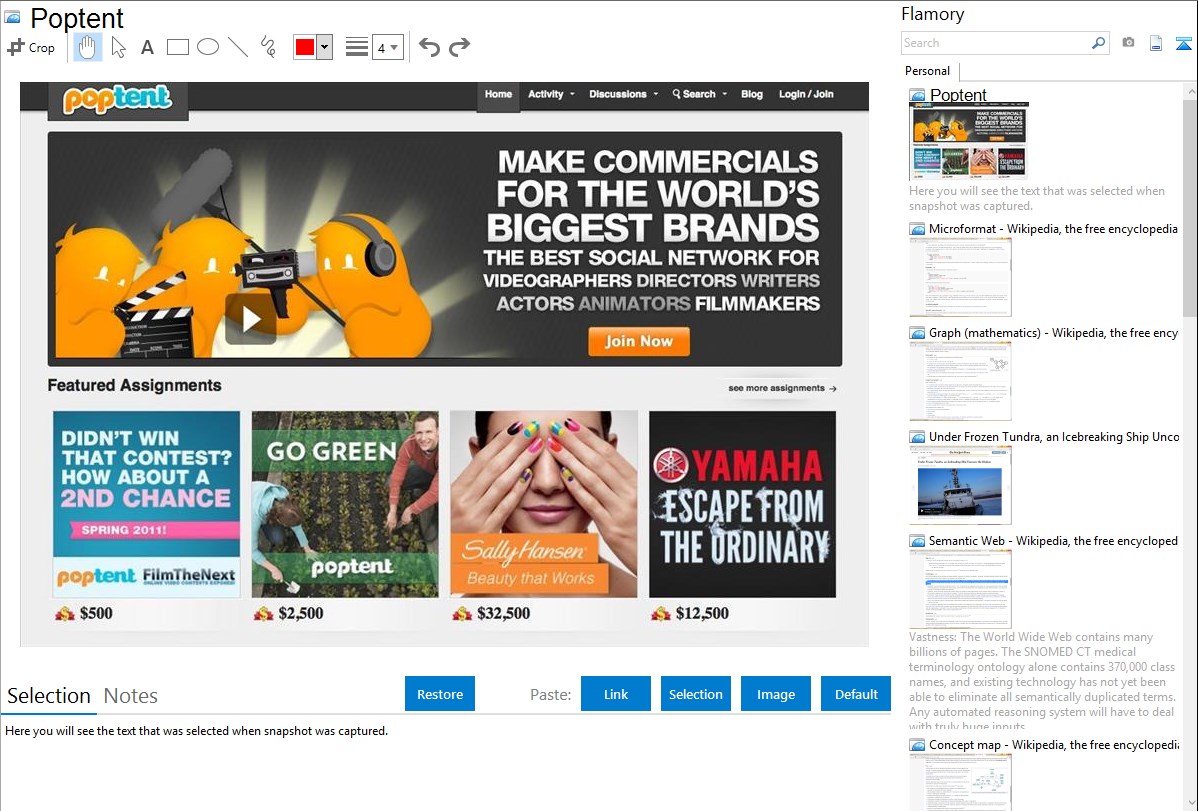This screenshot has width=1198, height=811.
Task: Paste as Link button
Action: tap(616, 694)
